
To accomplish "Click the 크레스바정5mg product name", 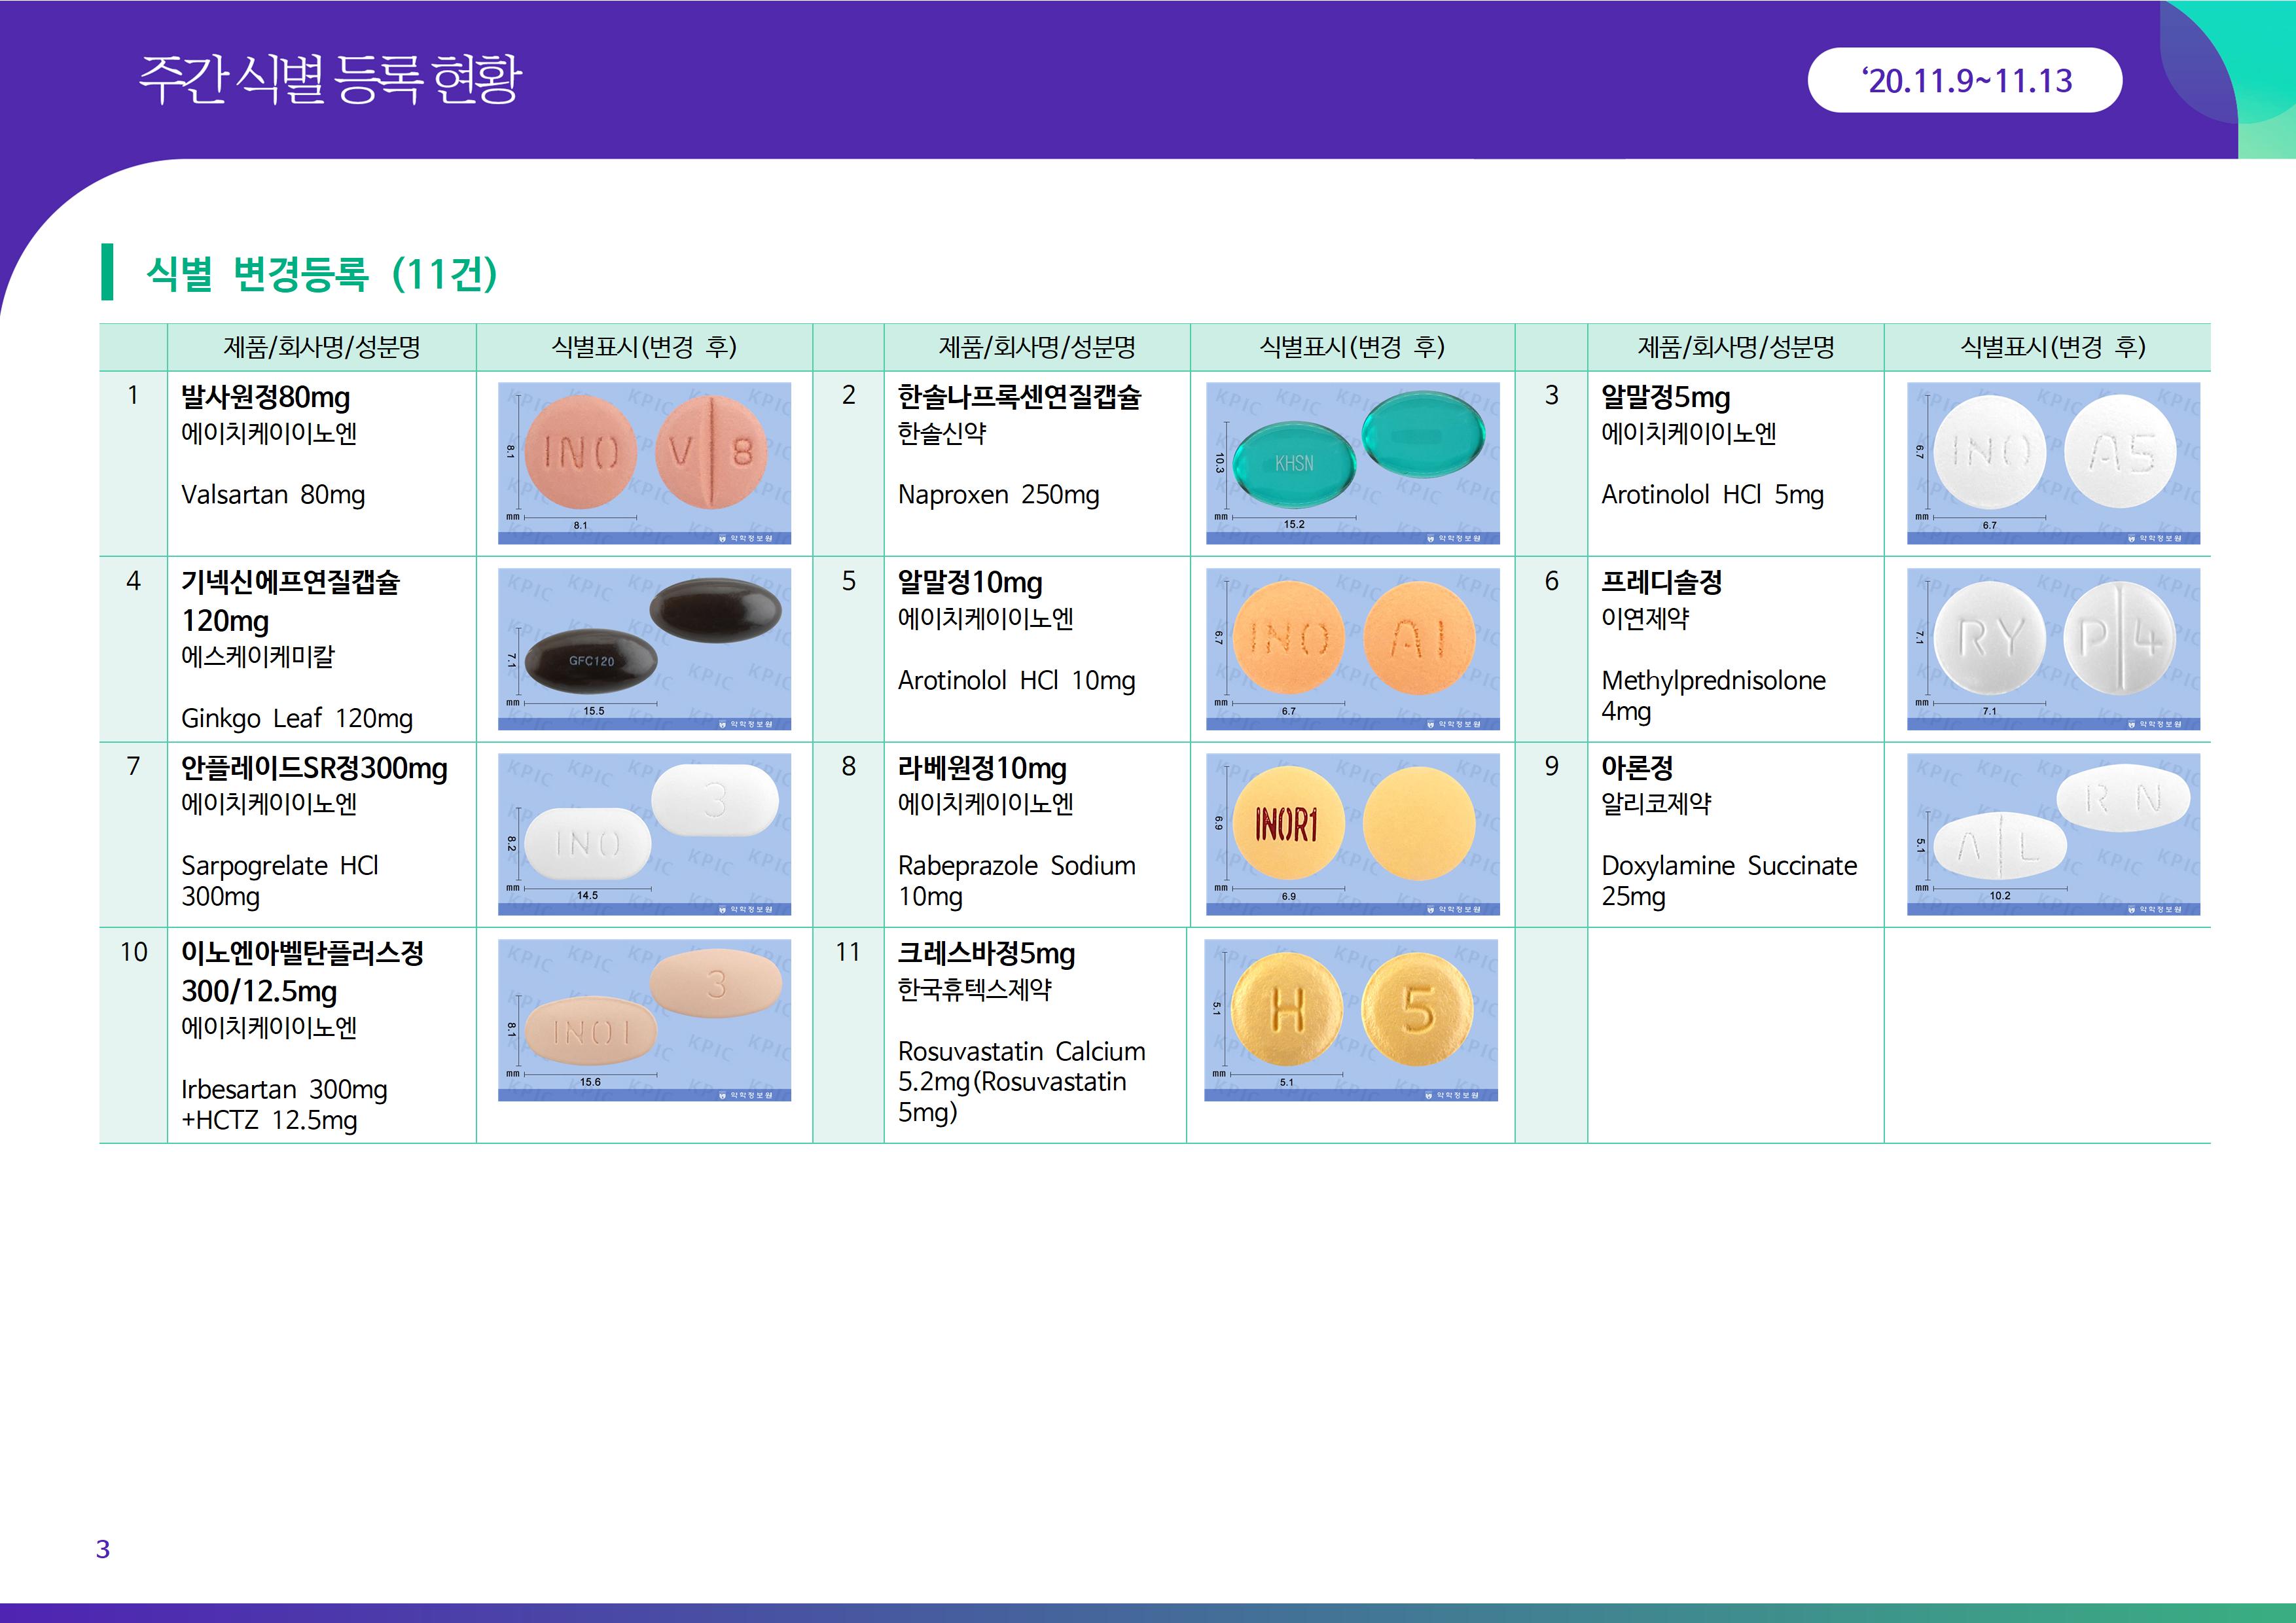I will pos(986,954).
